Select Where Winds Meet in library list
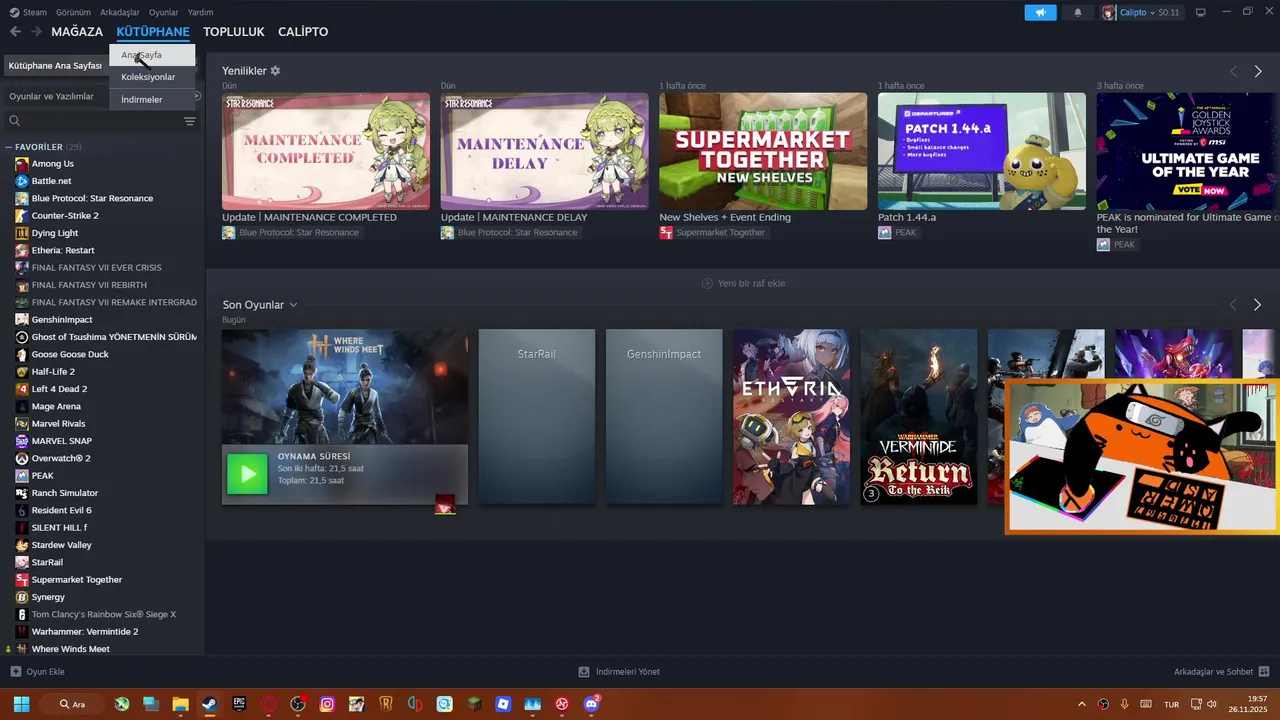This screenshot has width=1280, height=720. 70,649
